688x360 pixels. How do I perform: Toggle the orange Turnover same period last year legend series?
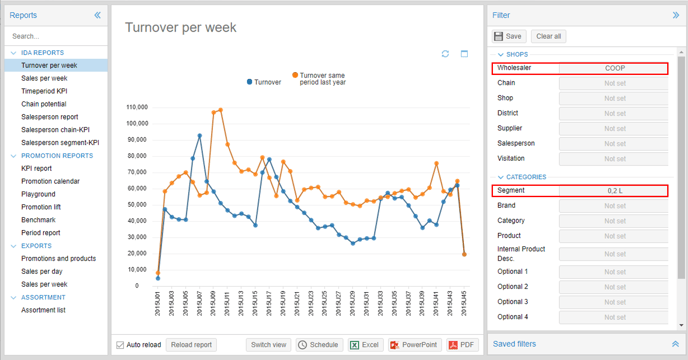click(x=319, y=79)
